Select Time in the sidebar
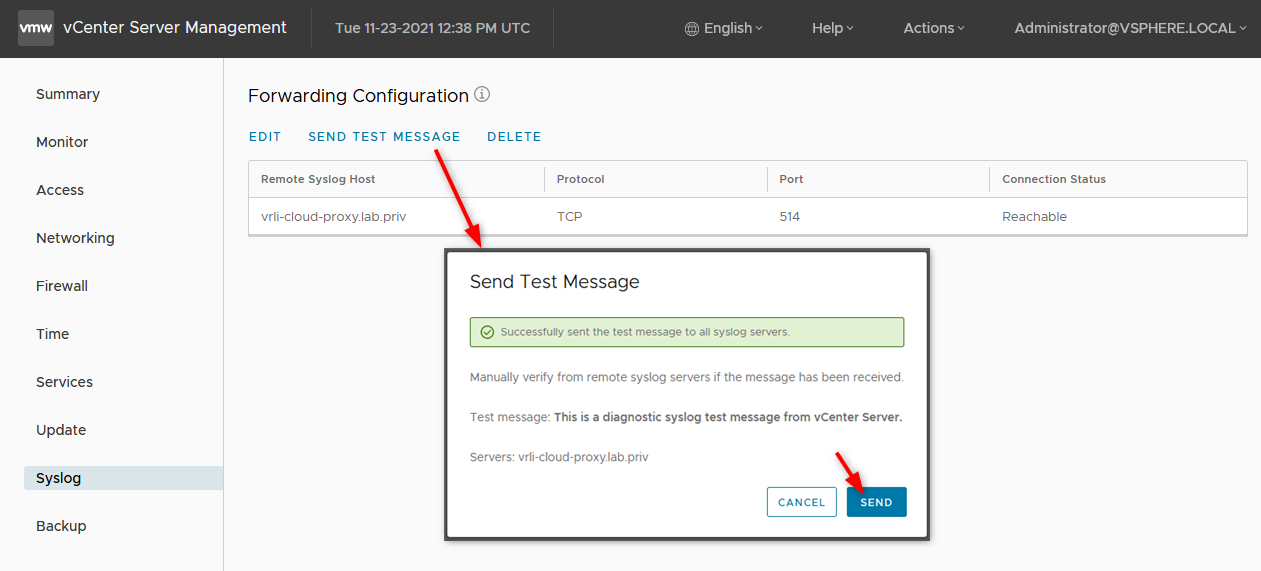 tap(52, 334)
